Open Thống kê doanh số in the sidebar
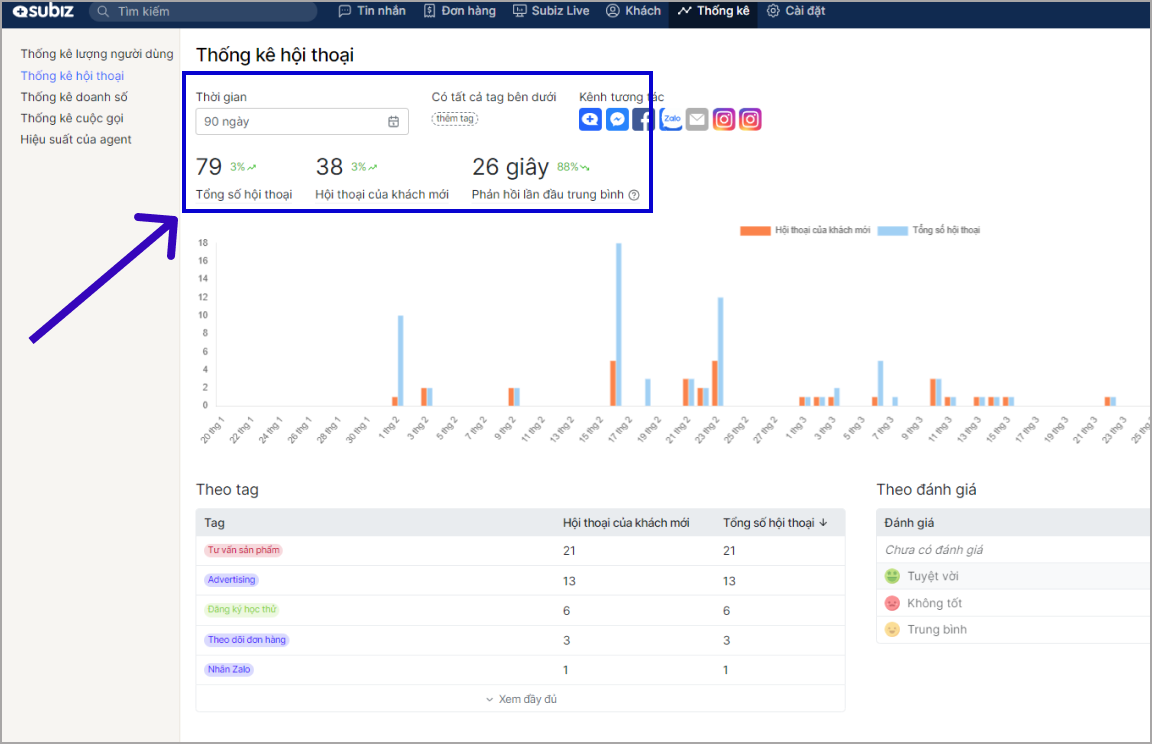Screen dimensions: 1152x744 click(74, 97)
